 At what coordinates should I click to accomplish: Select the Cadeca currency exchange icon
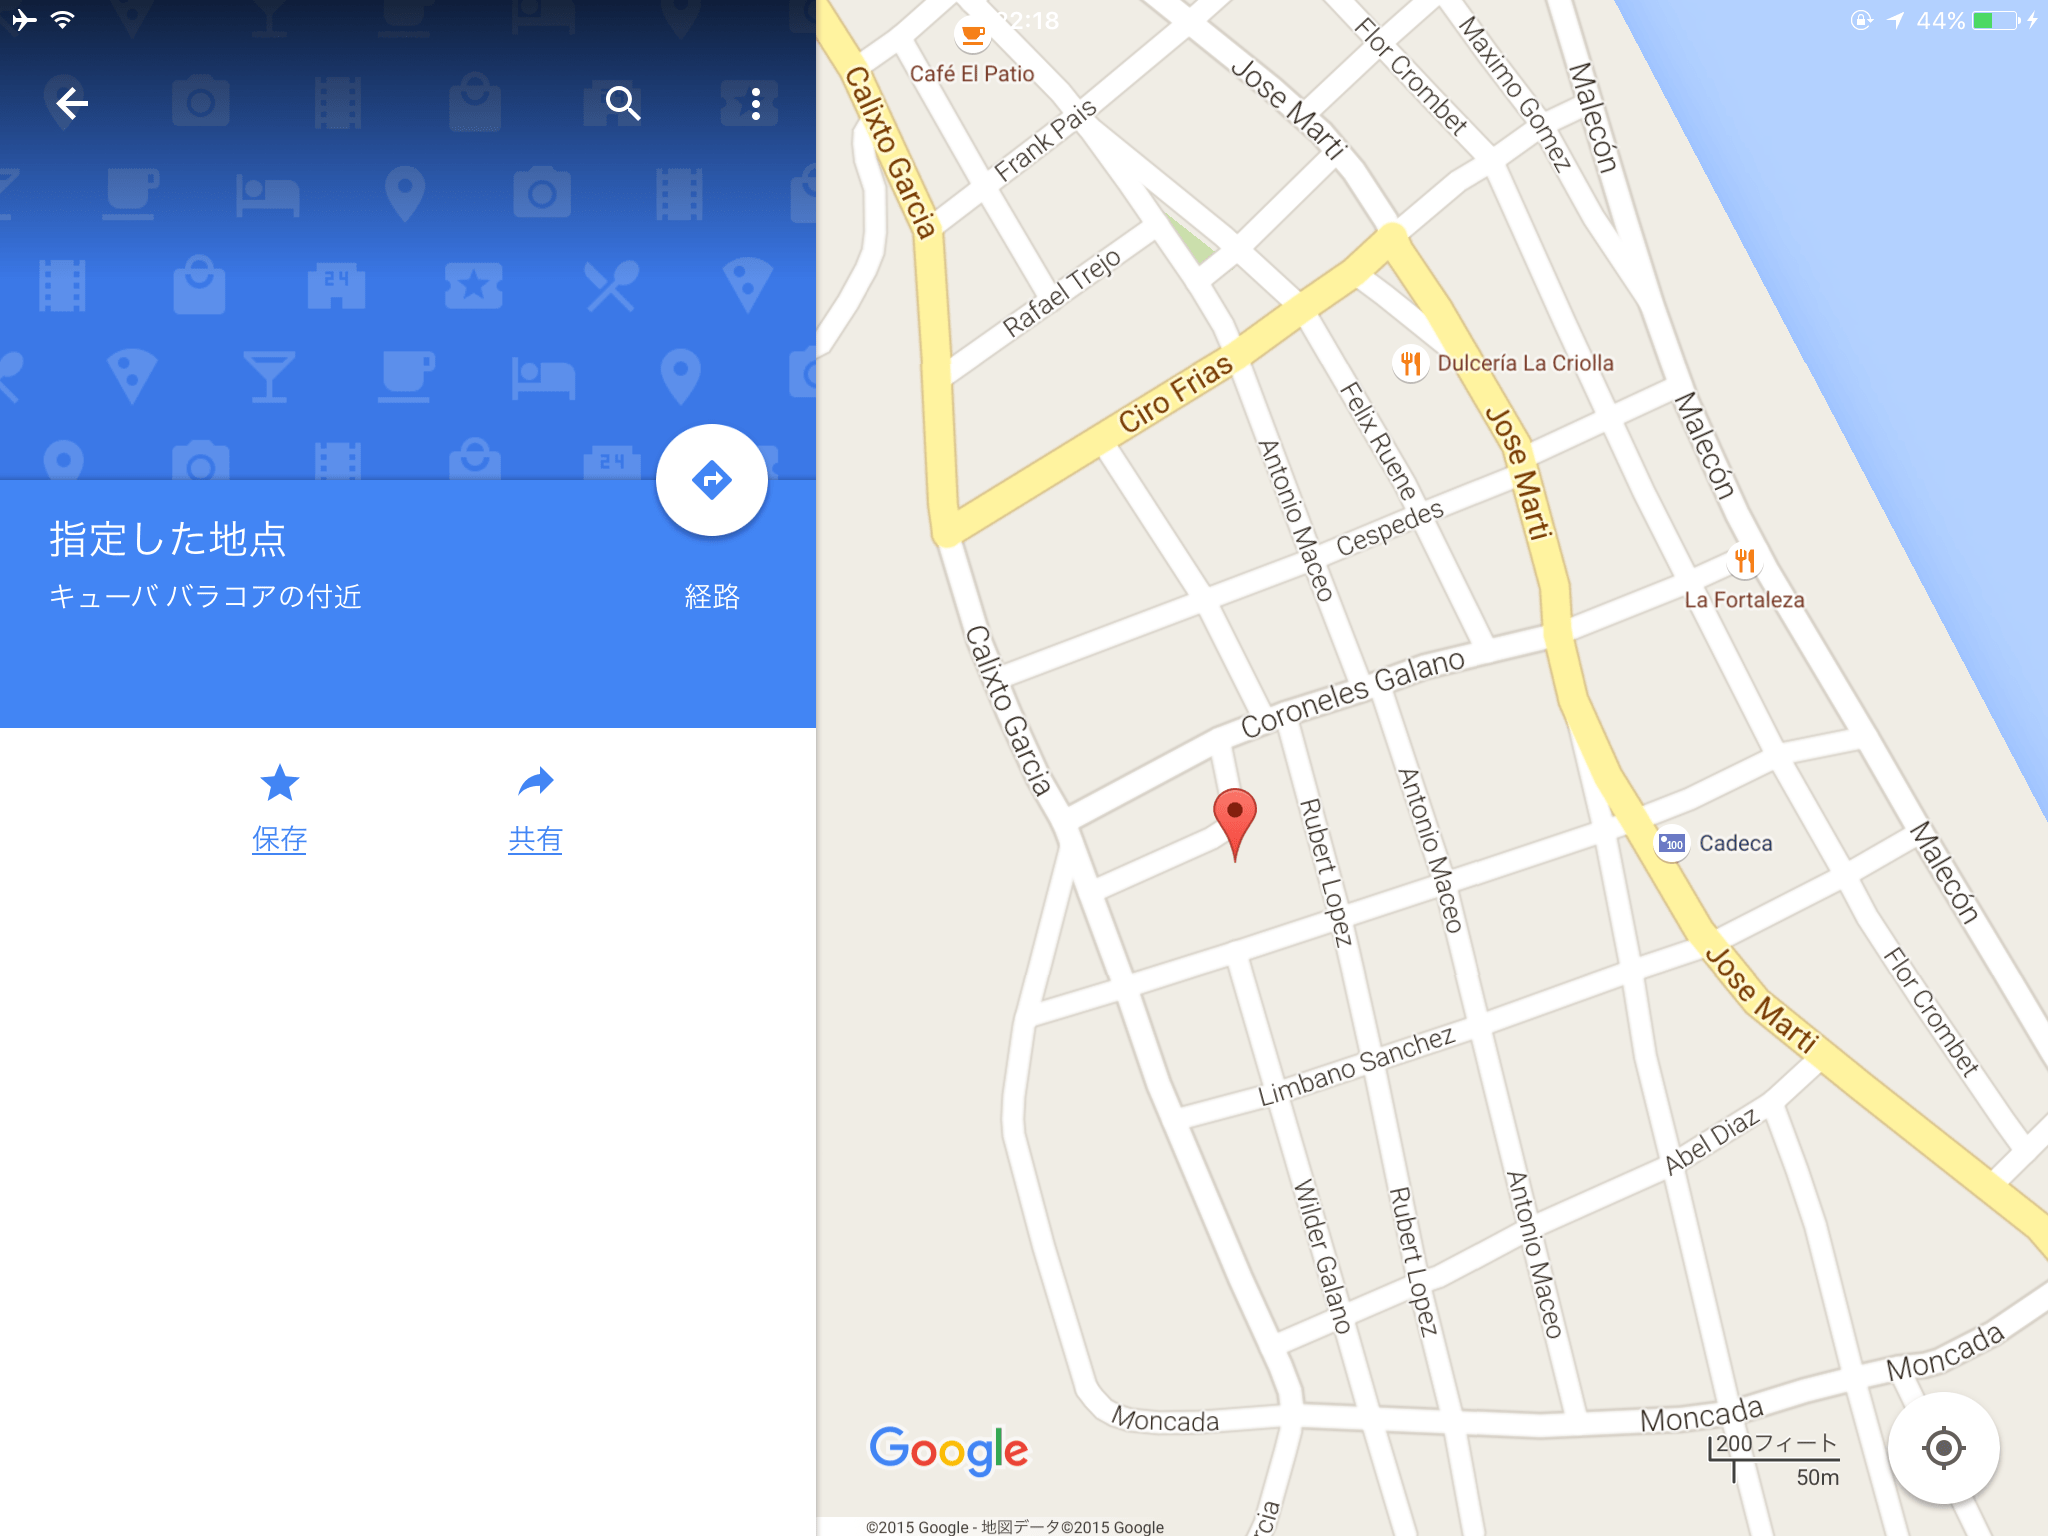[1672, 844]
